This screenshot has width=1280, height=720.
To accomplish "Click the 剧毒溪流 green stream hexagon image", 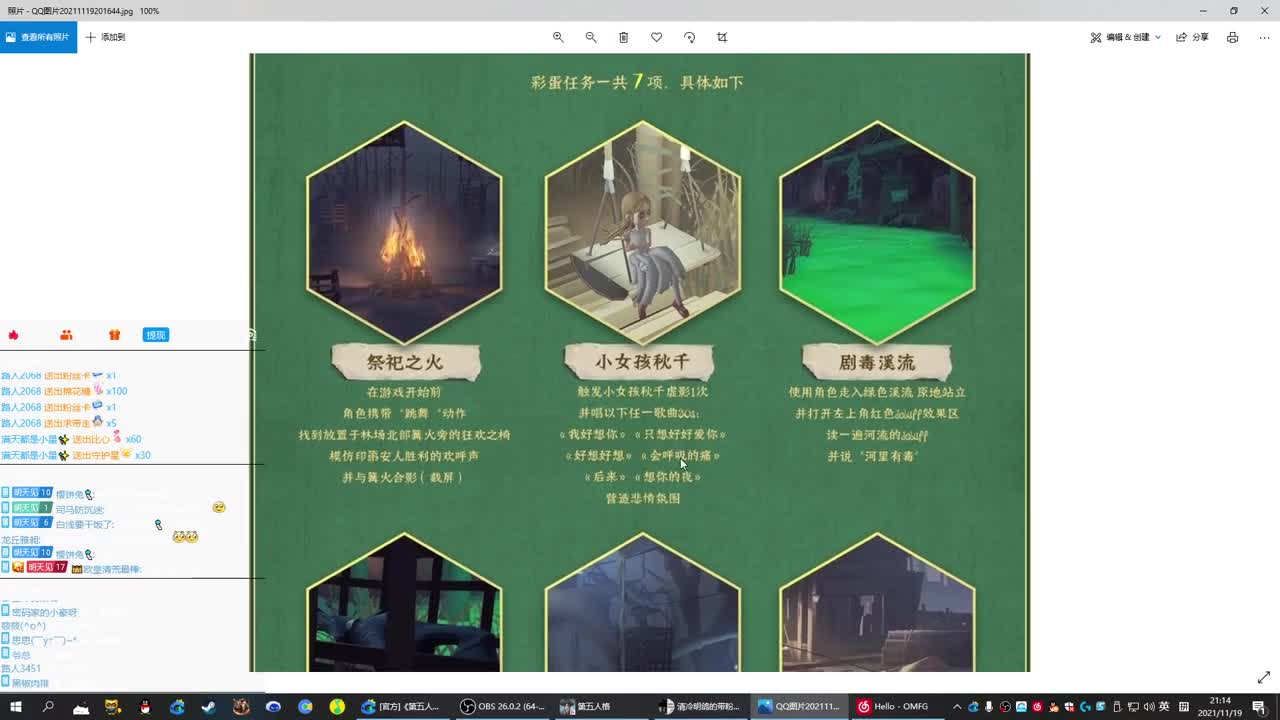I will (x=877, y=232).
